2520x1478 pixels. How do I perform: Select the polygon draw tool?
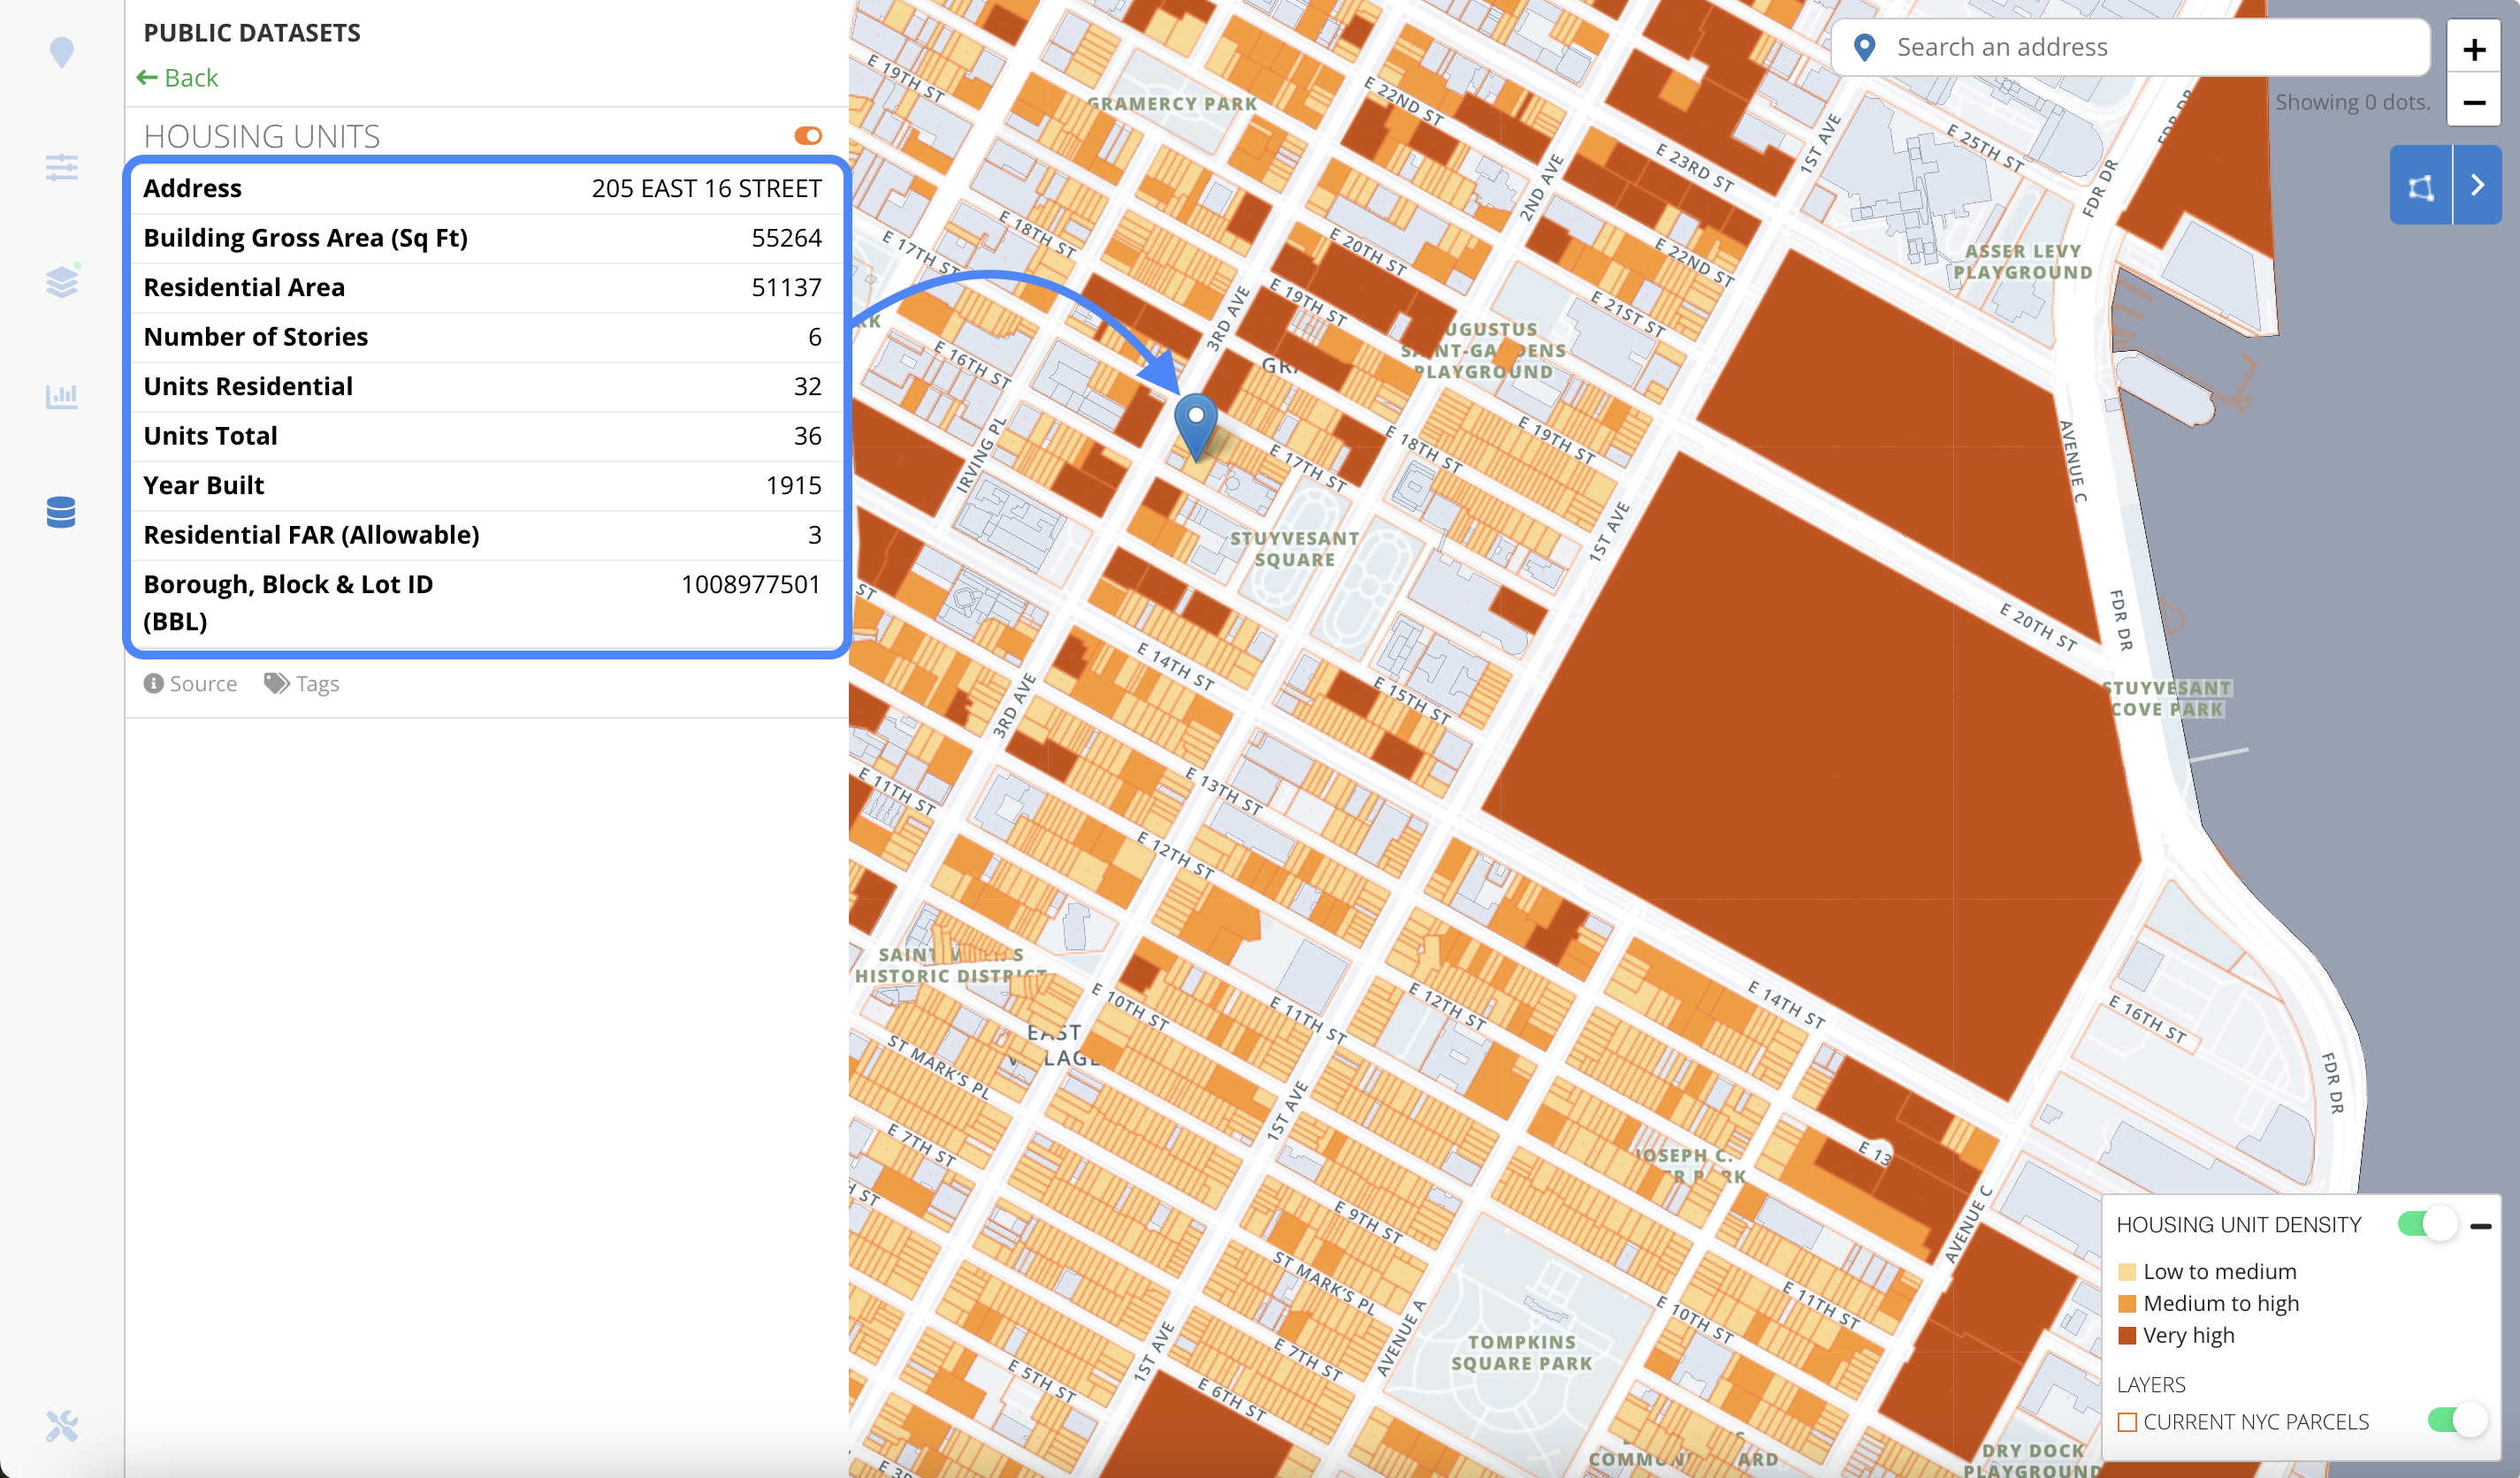pos(2420,186)
